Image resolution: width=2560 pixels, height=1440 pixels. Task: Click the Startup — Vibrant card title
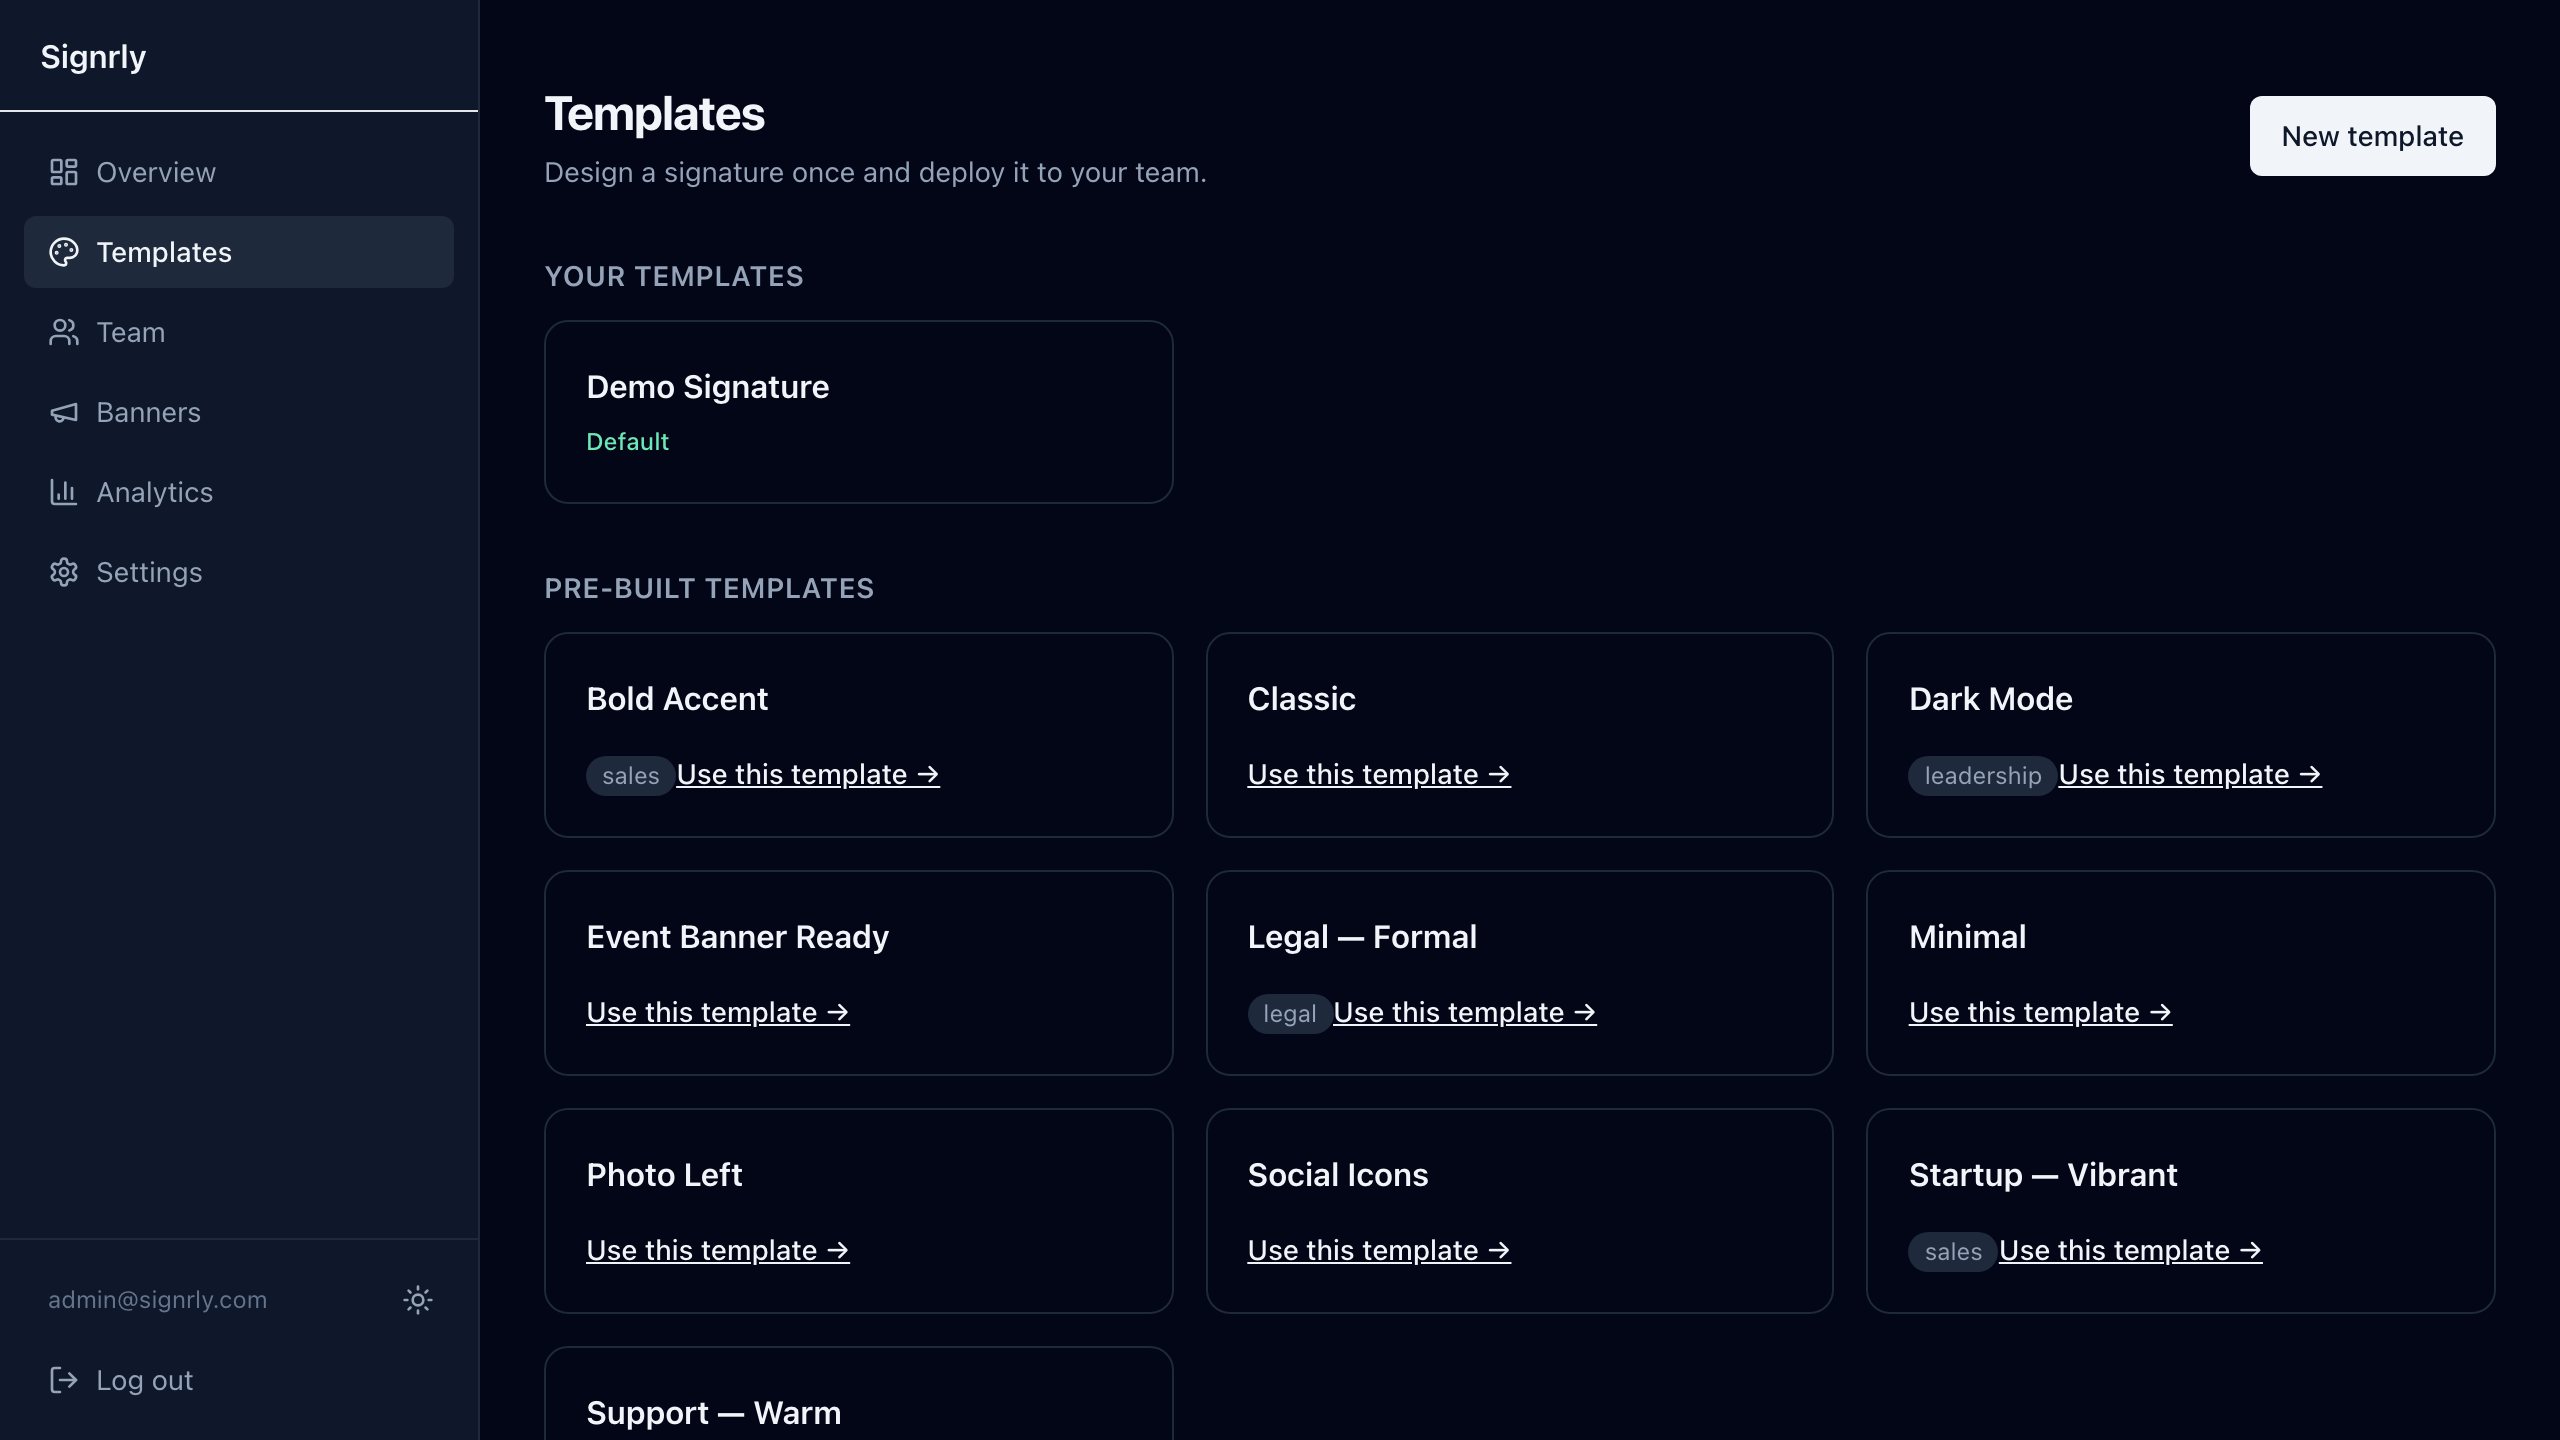2043,1175
